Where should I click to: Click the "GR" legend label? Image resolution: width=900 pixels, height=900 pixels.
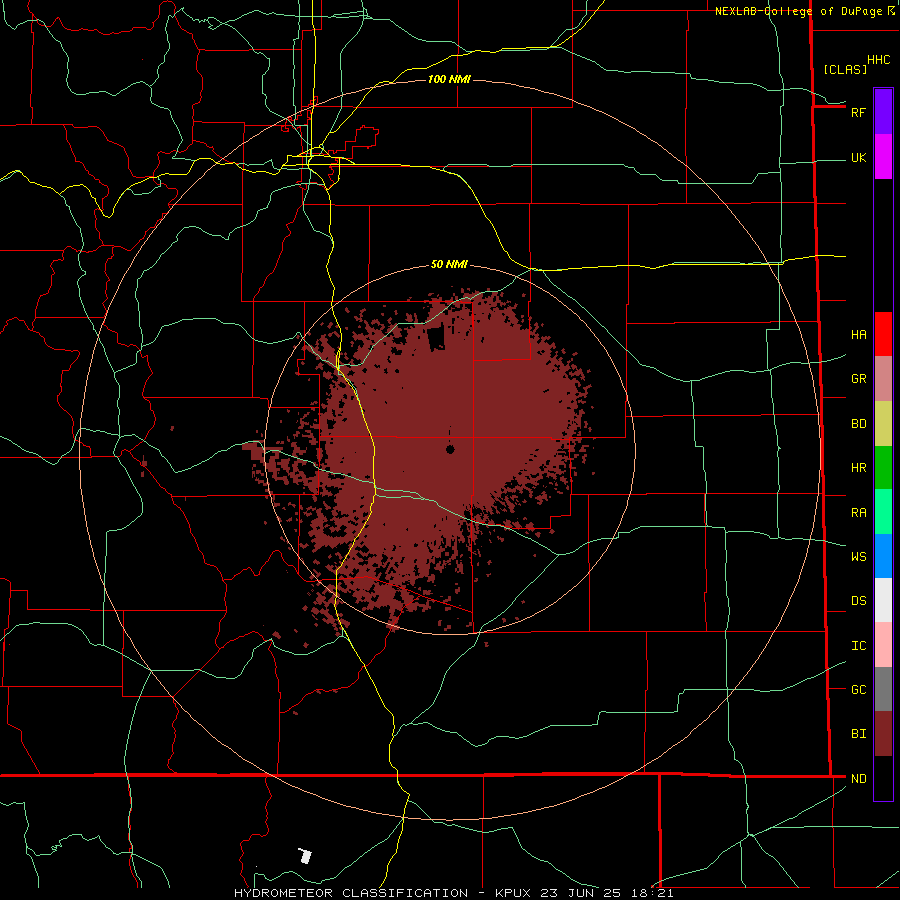point(858,379)
